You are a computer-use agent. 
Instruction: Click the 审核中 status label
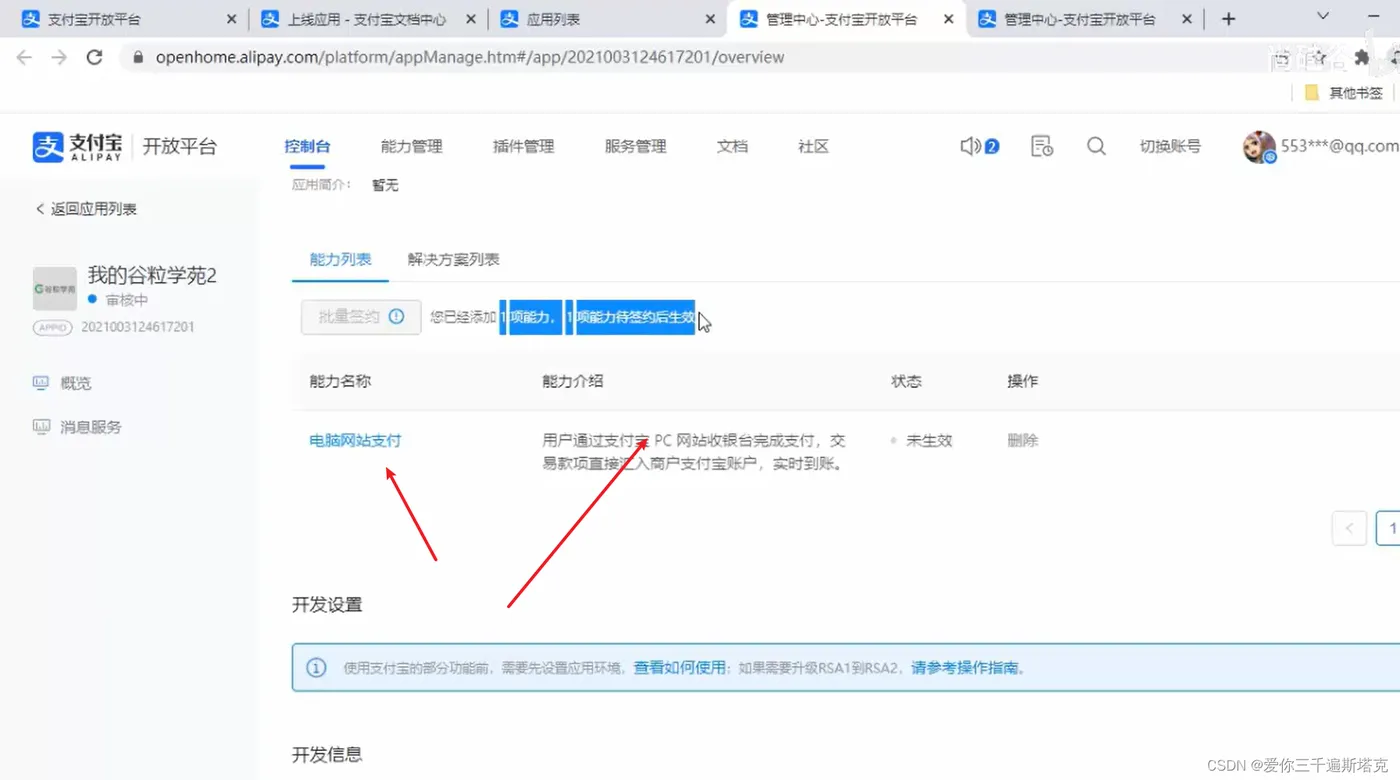pos(126,300)
